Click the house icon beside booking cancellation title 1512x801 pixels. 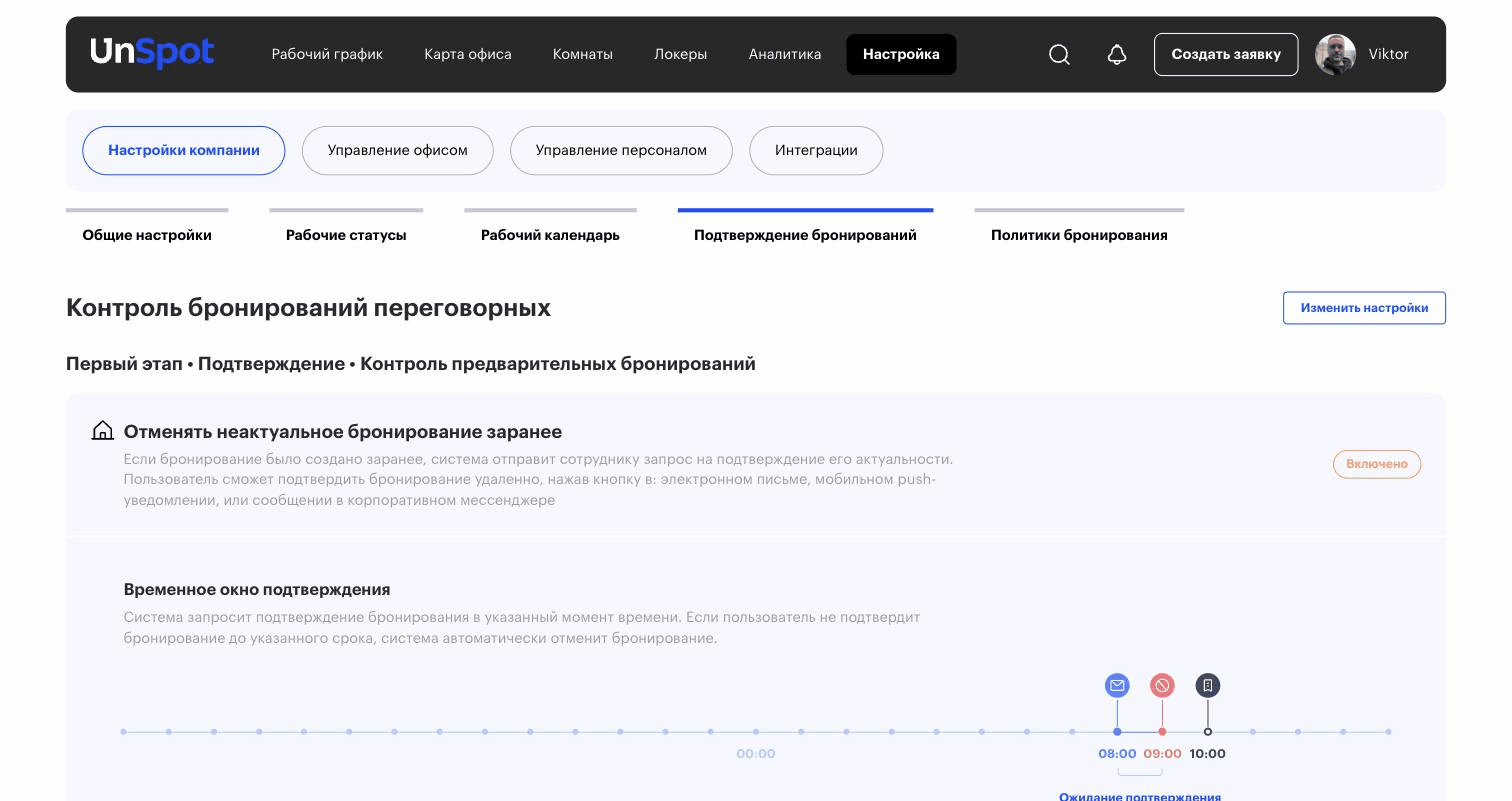[x=102, y=431]
